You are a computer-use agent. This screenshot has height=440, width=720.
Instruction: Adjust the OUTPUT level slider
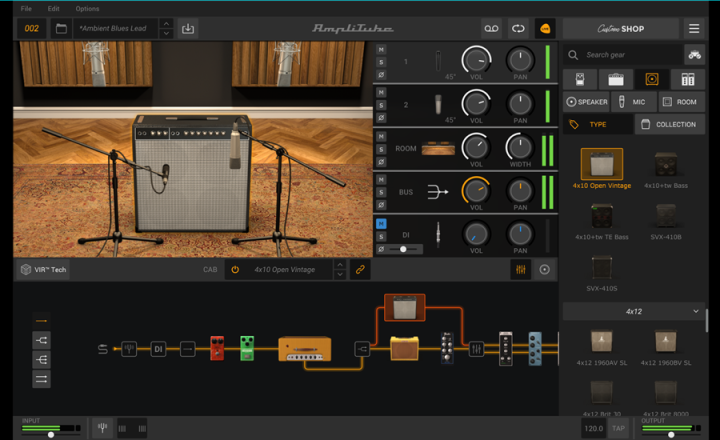coord(671,434)
